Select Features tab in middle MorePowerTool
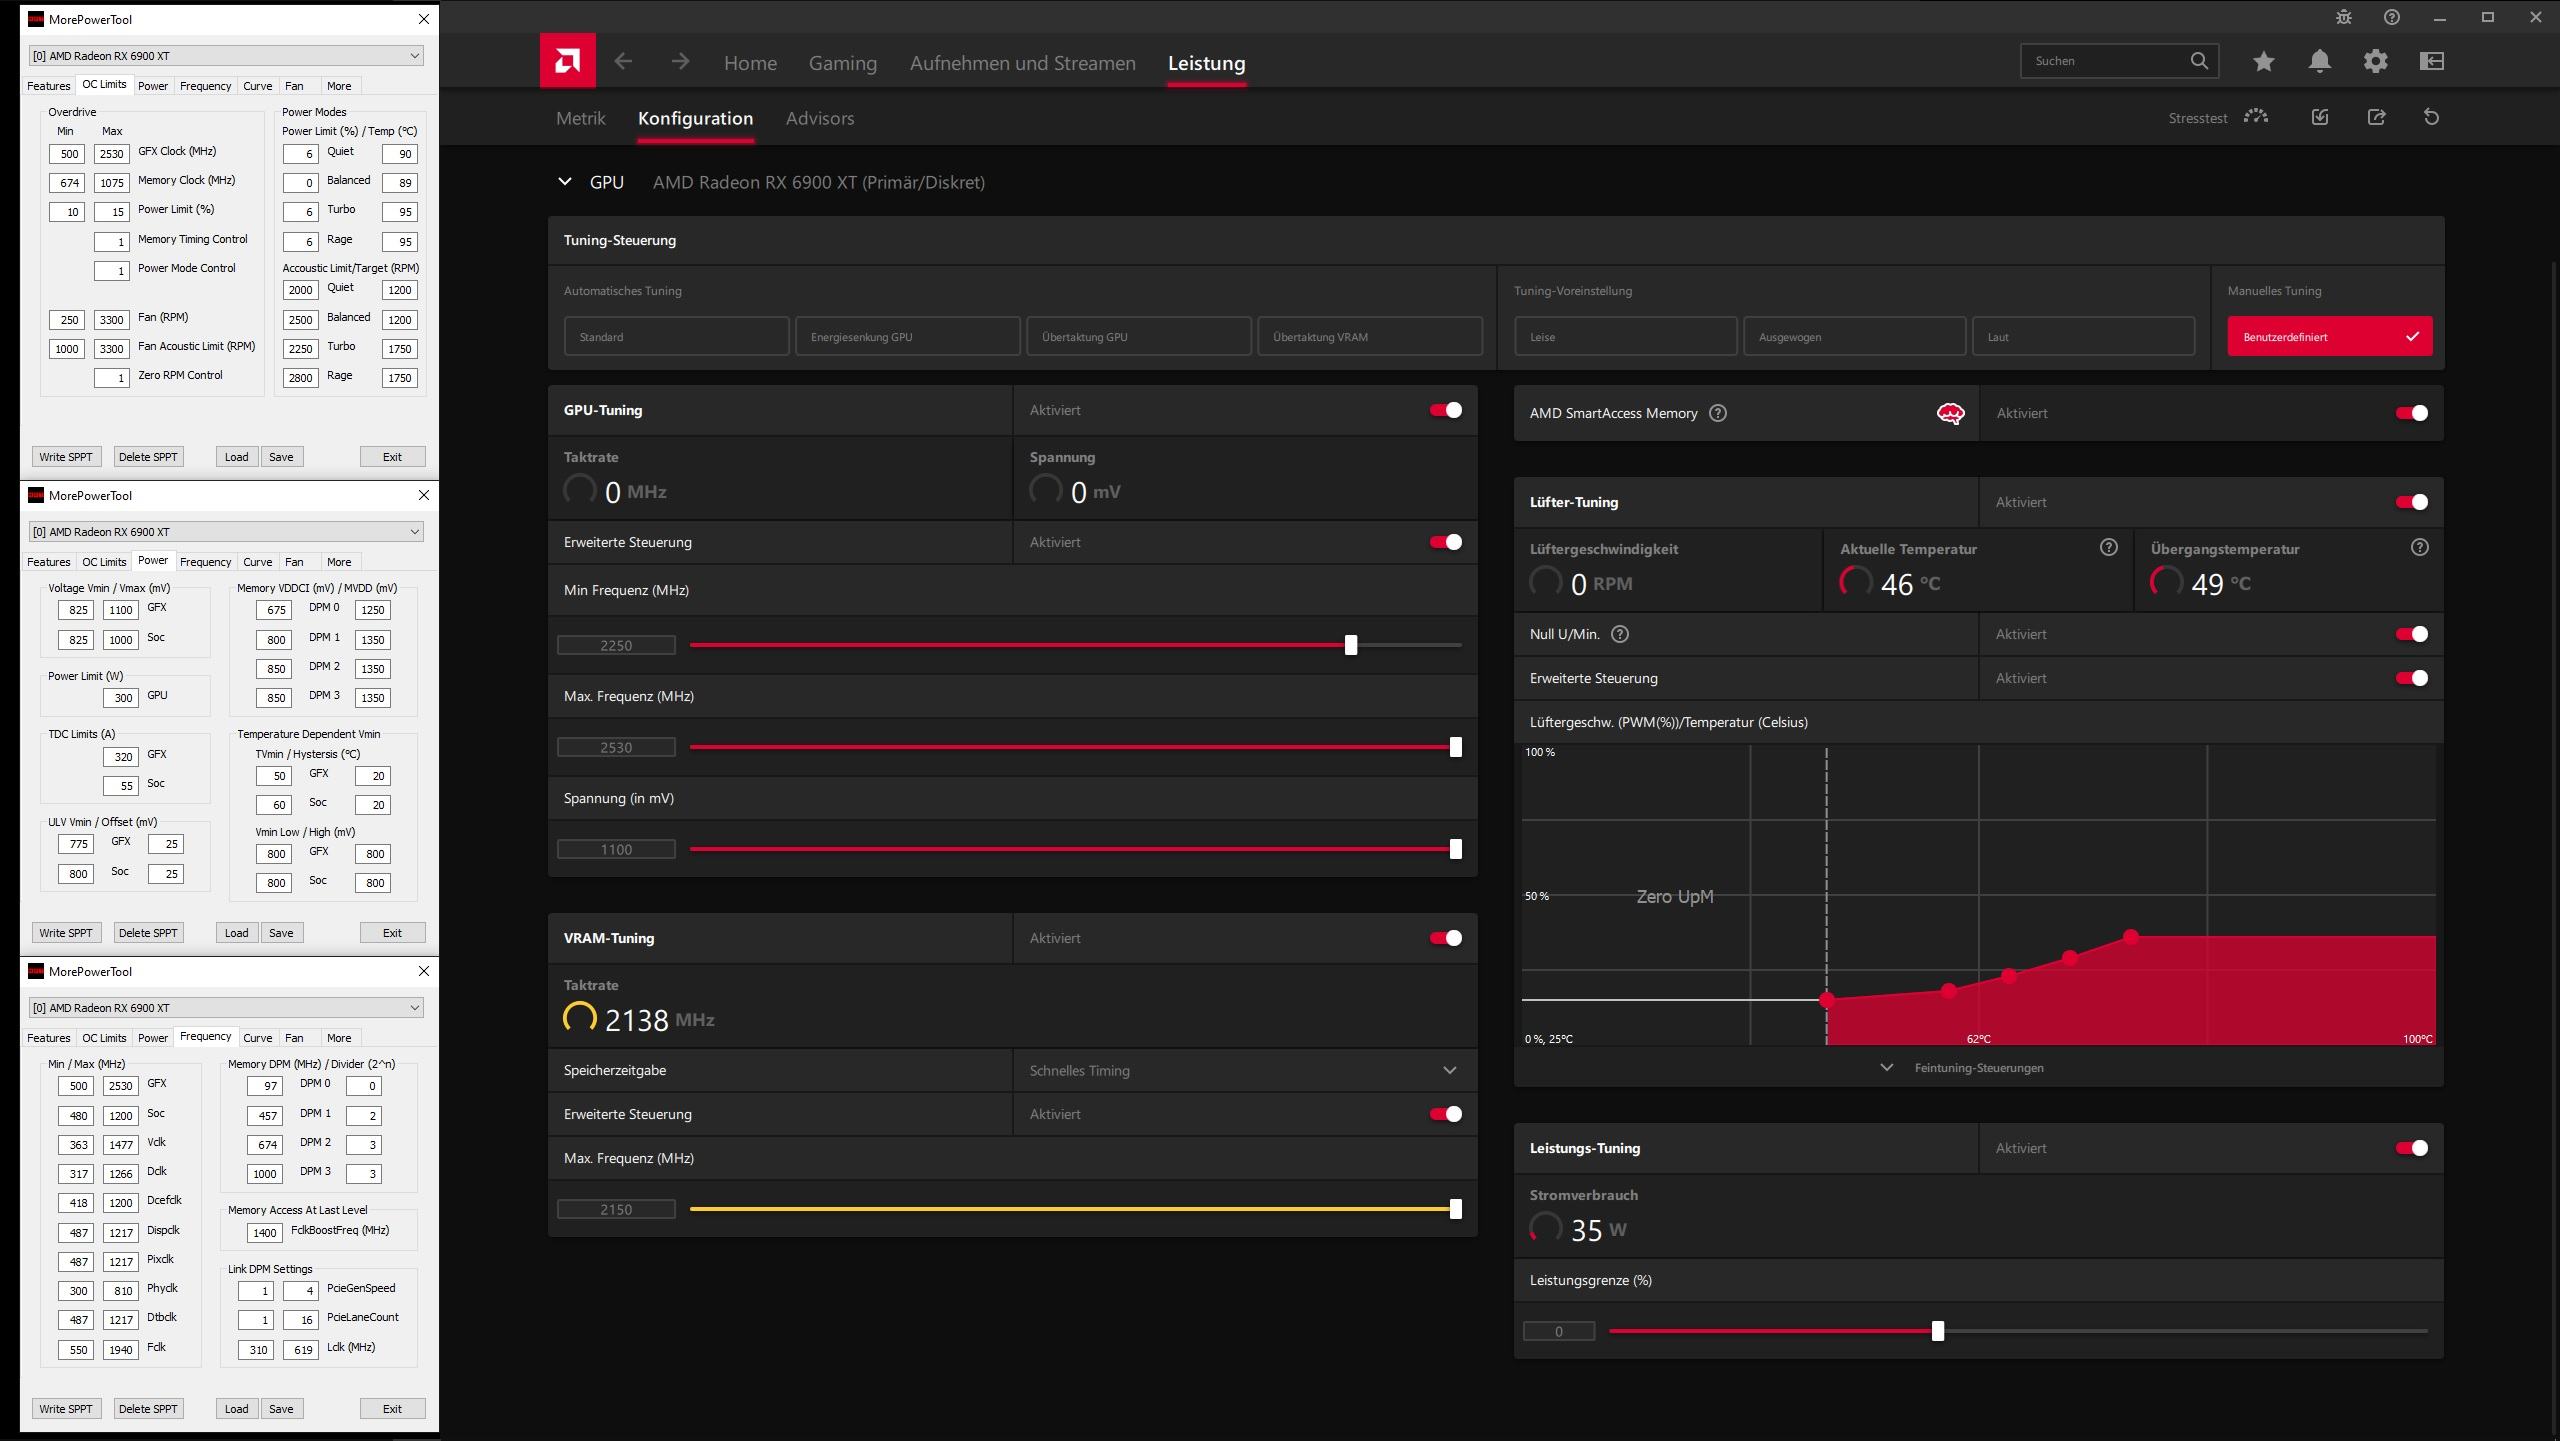Screen dimensions: 2560x1441 click(x=48, y=562)
